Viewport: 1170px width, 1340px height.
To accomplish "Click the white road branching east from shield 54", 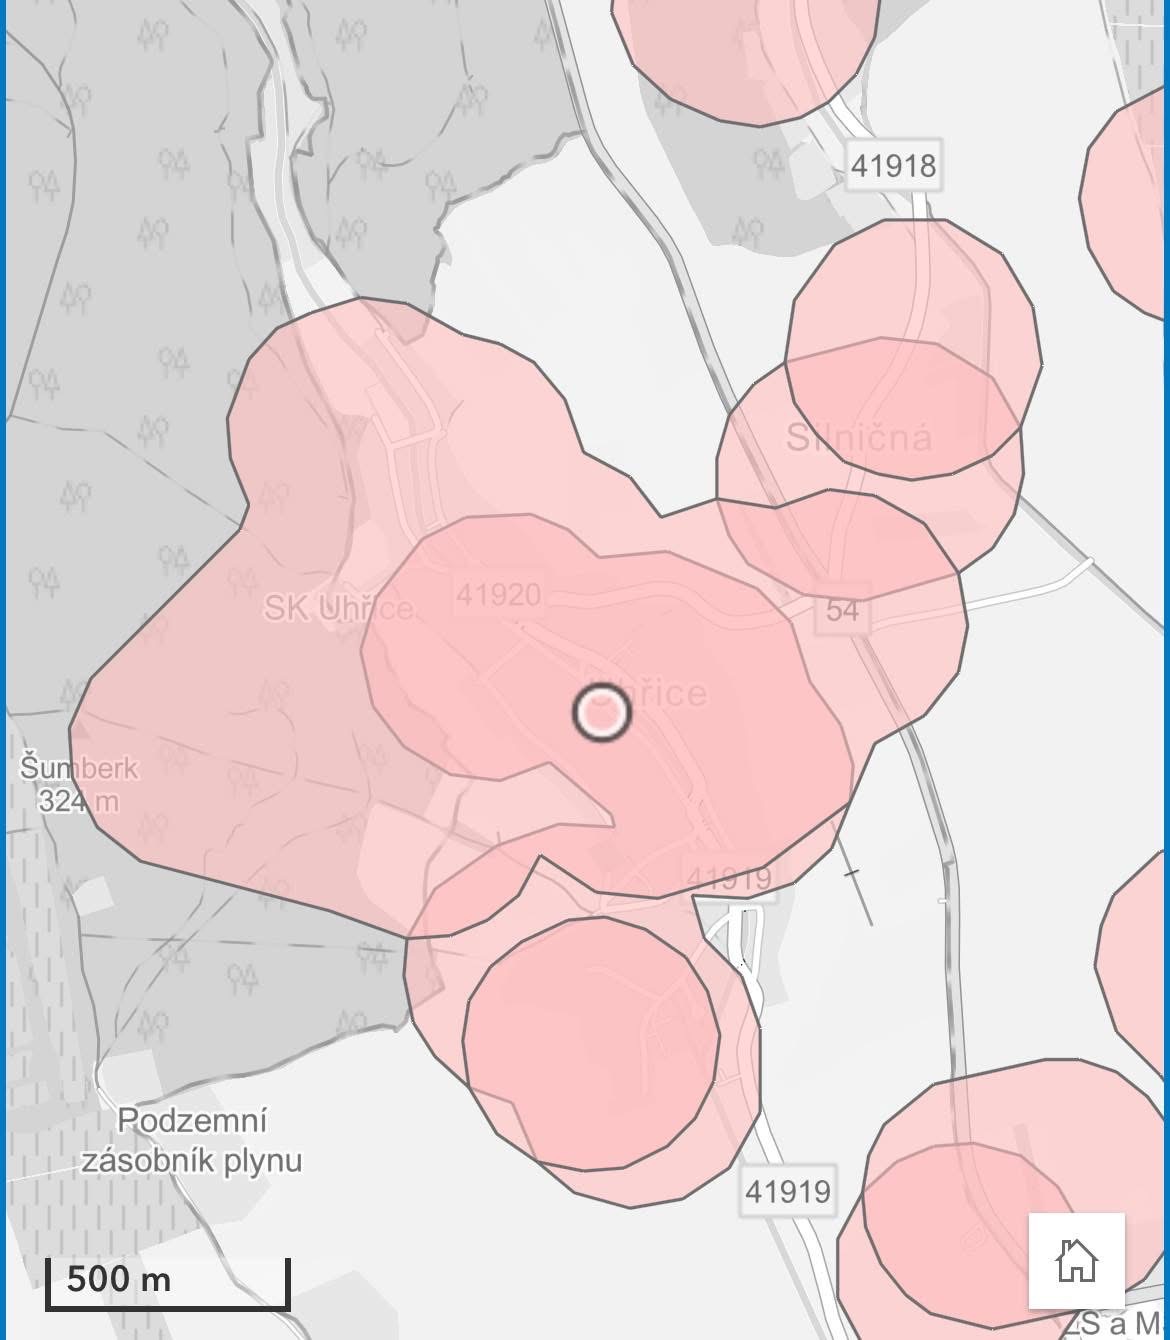I will tap(1020, 590).
